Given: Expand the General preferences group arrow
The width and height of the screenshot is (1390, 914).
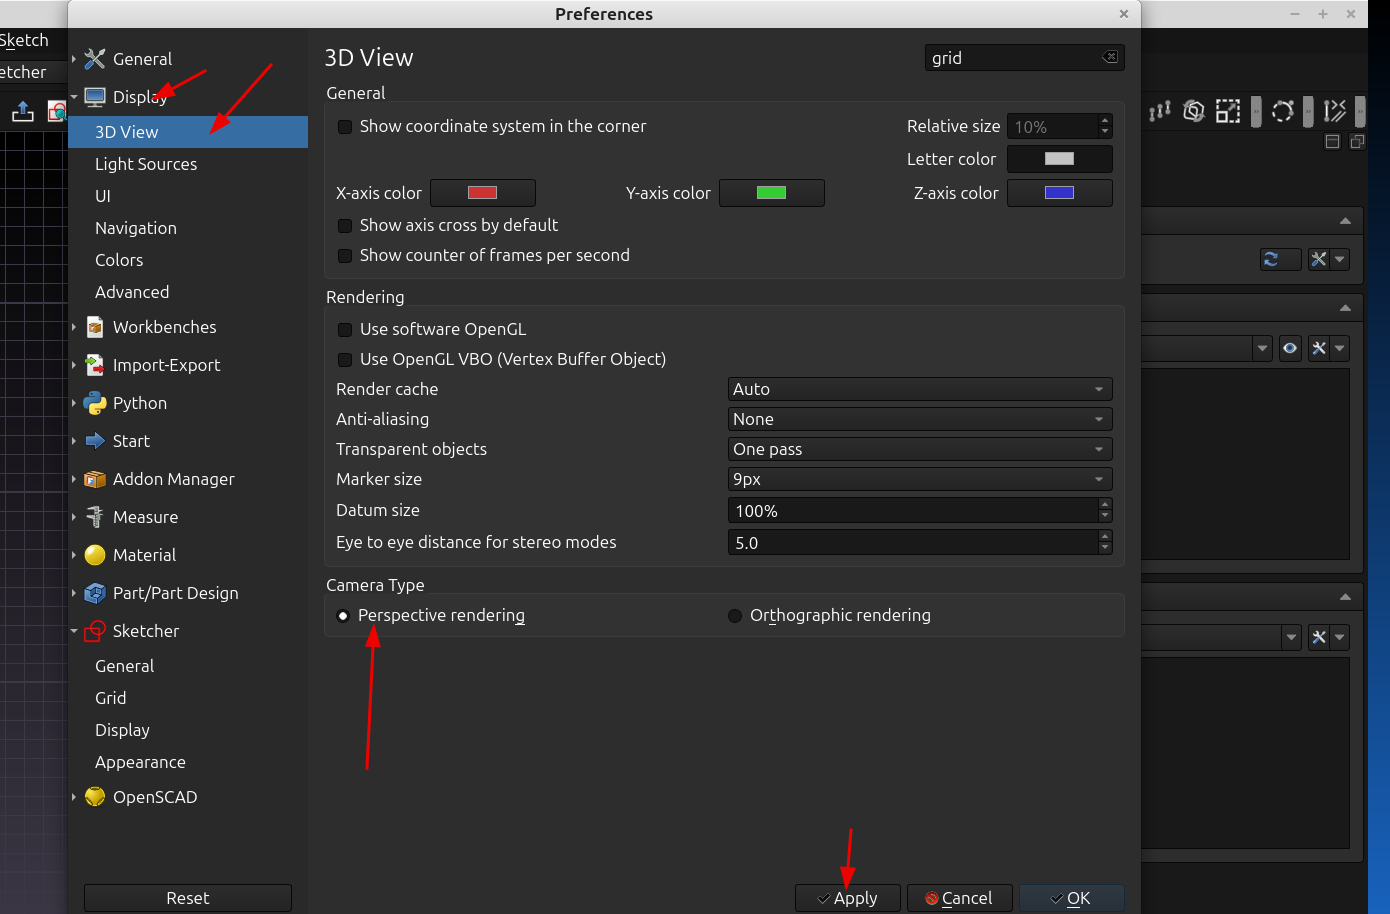Looking at the screenshot, I should [74, 59].
